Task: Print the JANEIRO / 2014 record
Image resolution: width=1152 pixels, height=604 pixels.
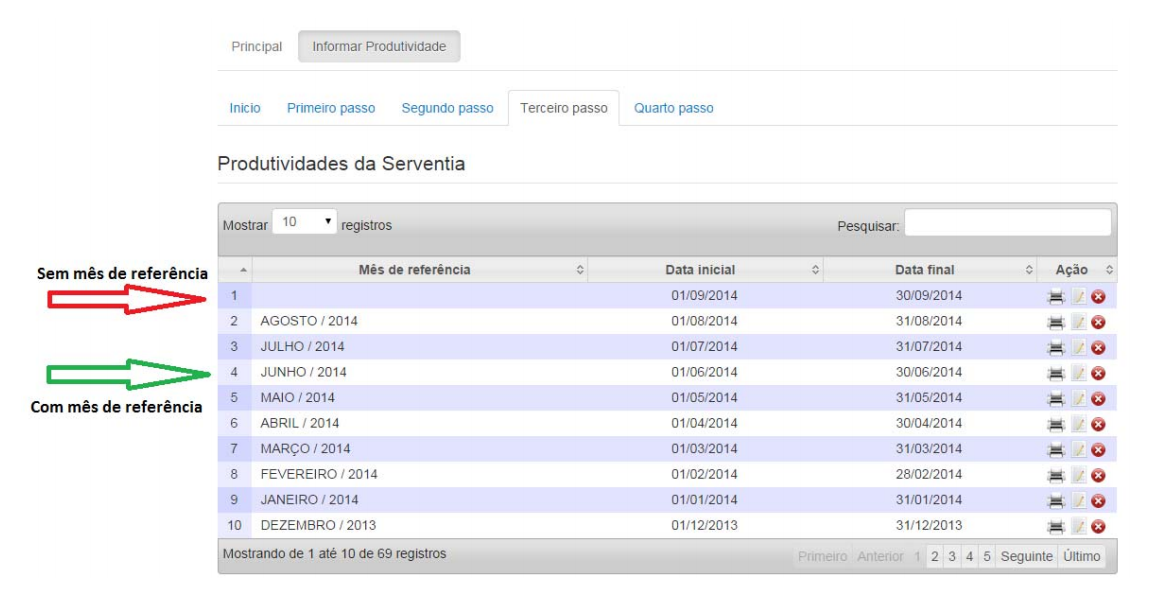Action: (1055, 500)
